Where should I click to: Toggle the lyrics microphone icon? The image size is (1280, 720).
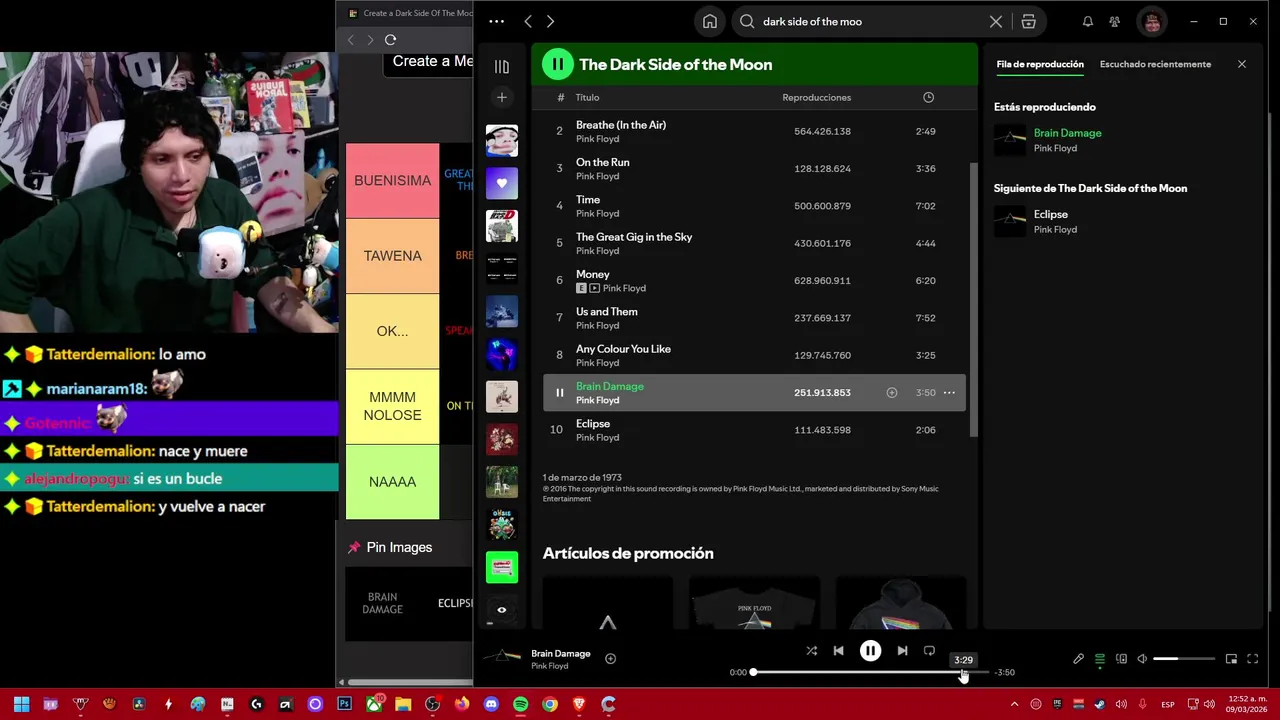tap(1078, 659)
